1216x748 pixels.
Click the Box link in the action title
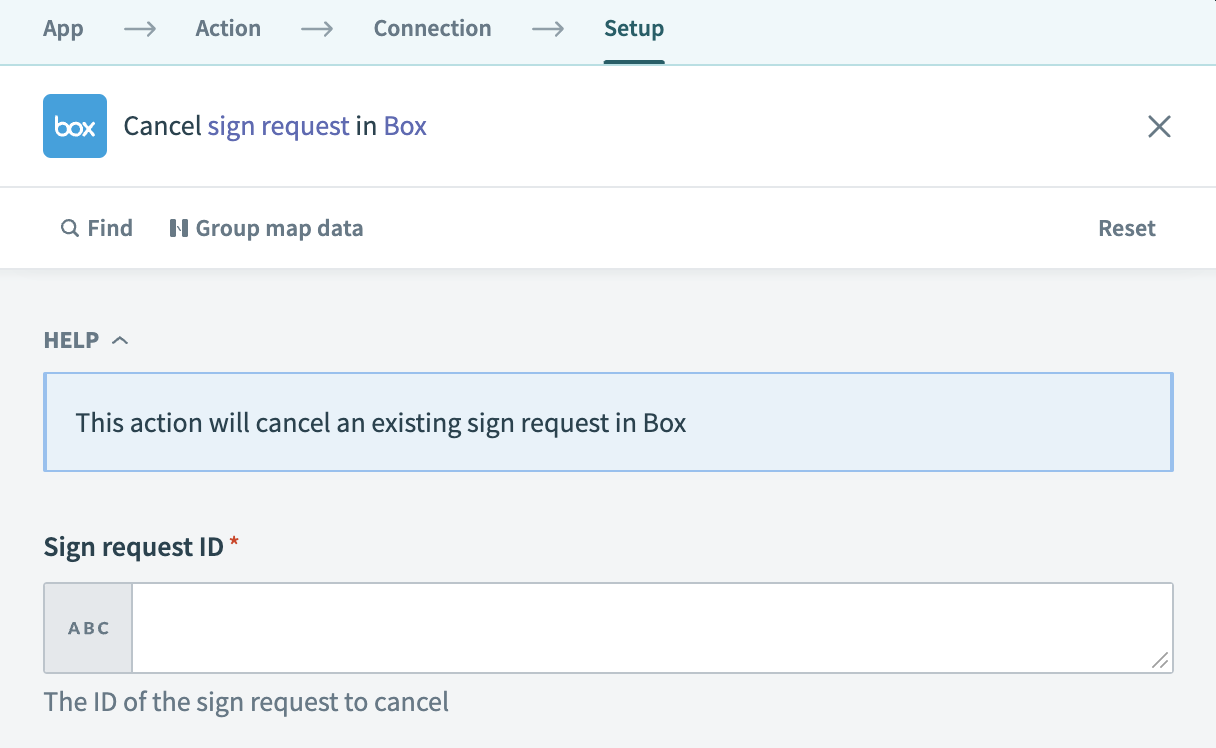(x=406, y=126)
